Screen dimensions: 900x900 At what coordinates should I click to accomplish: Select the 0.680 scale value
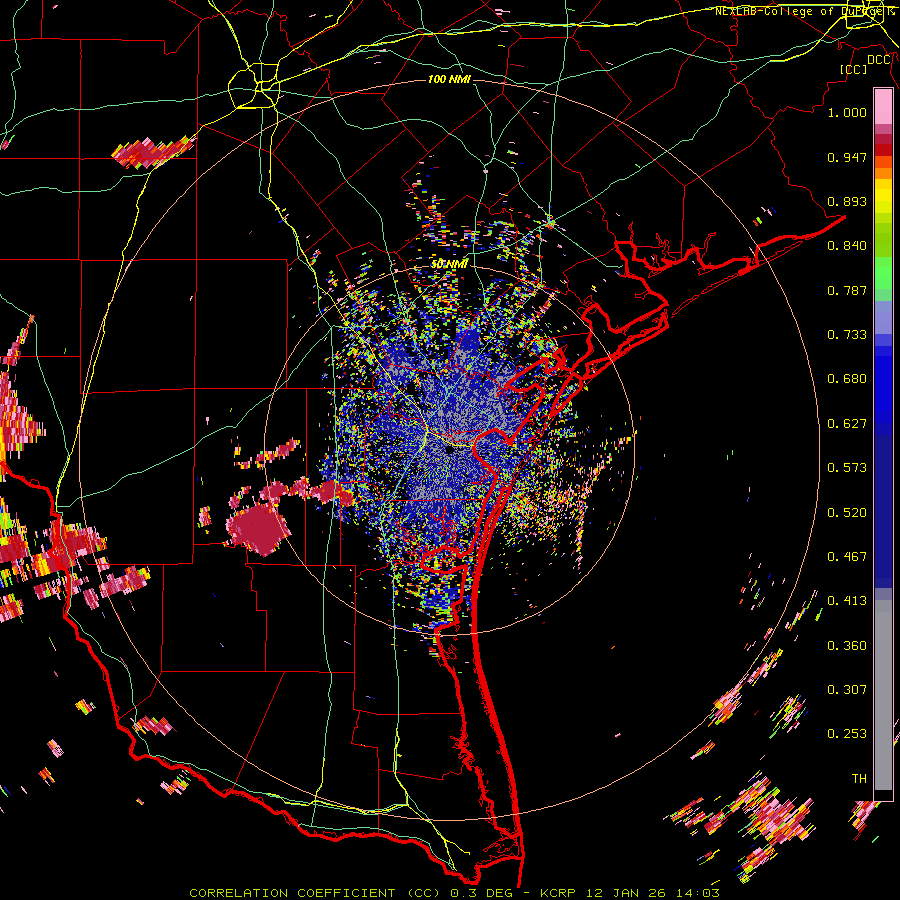click(847, 379)
